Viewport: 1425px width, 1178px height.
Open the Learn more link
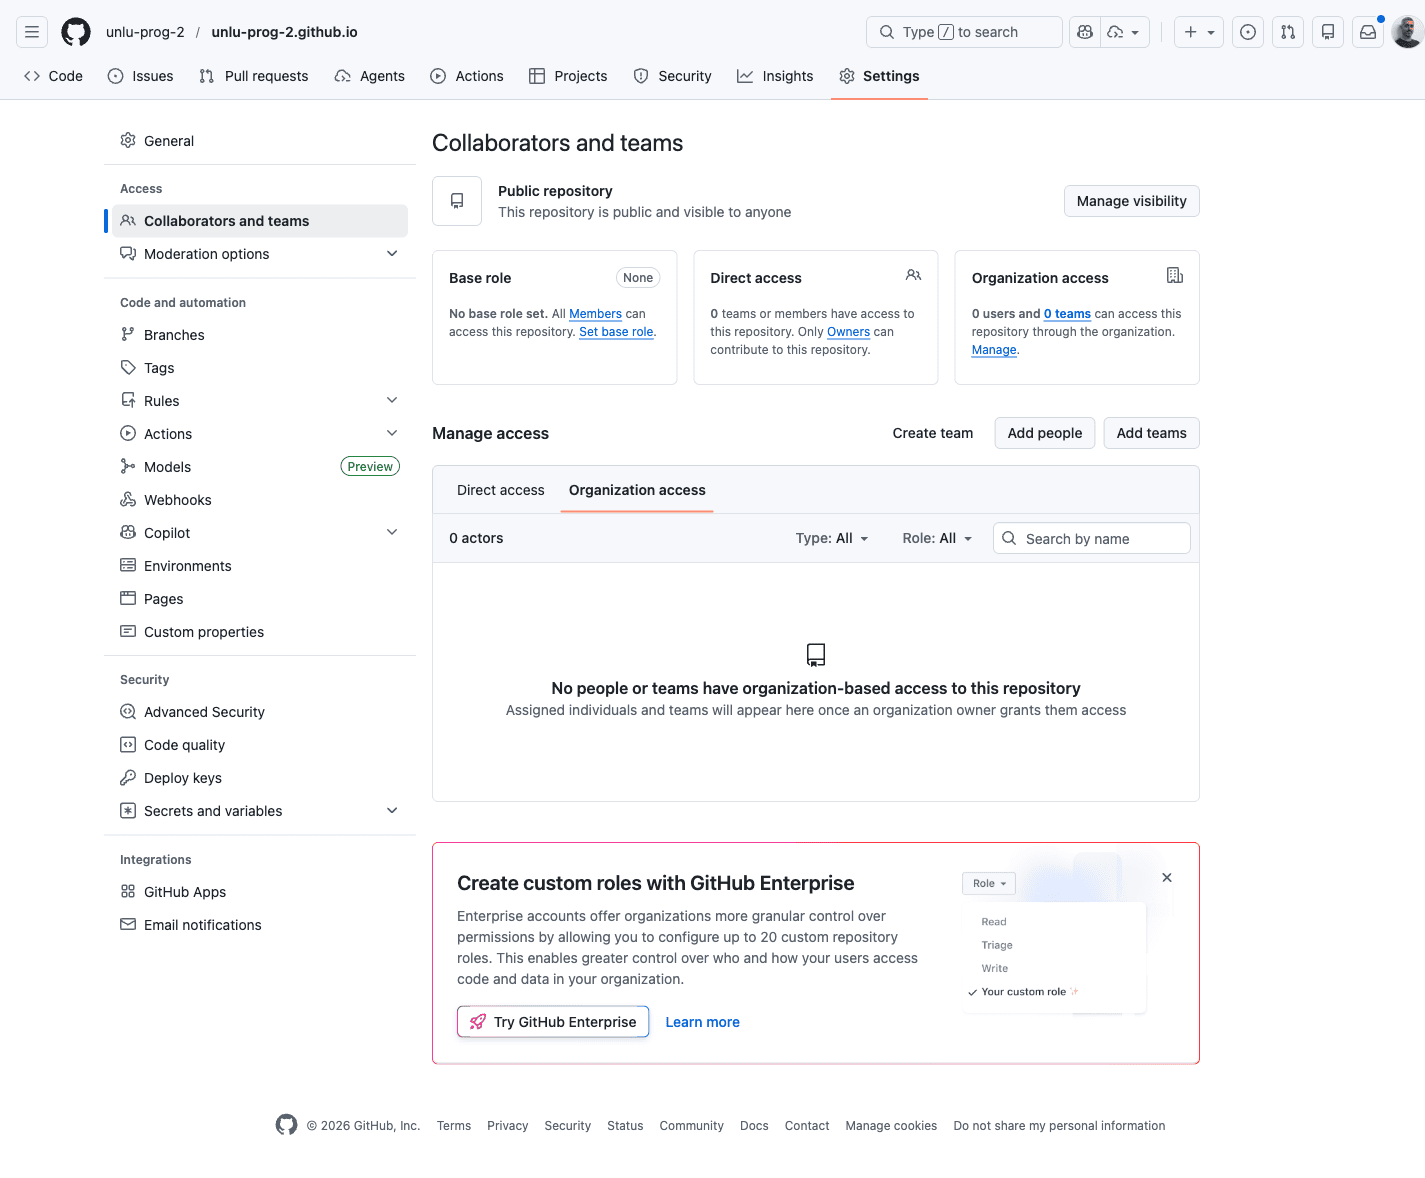coord(702,1021)
